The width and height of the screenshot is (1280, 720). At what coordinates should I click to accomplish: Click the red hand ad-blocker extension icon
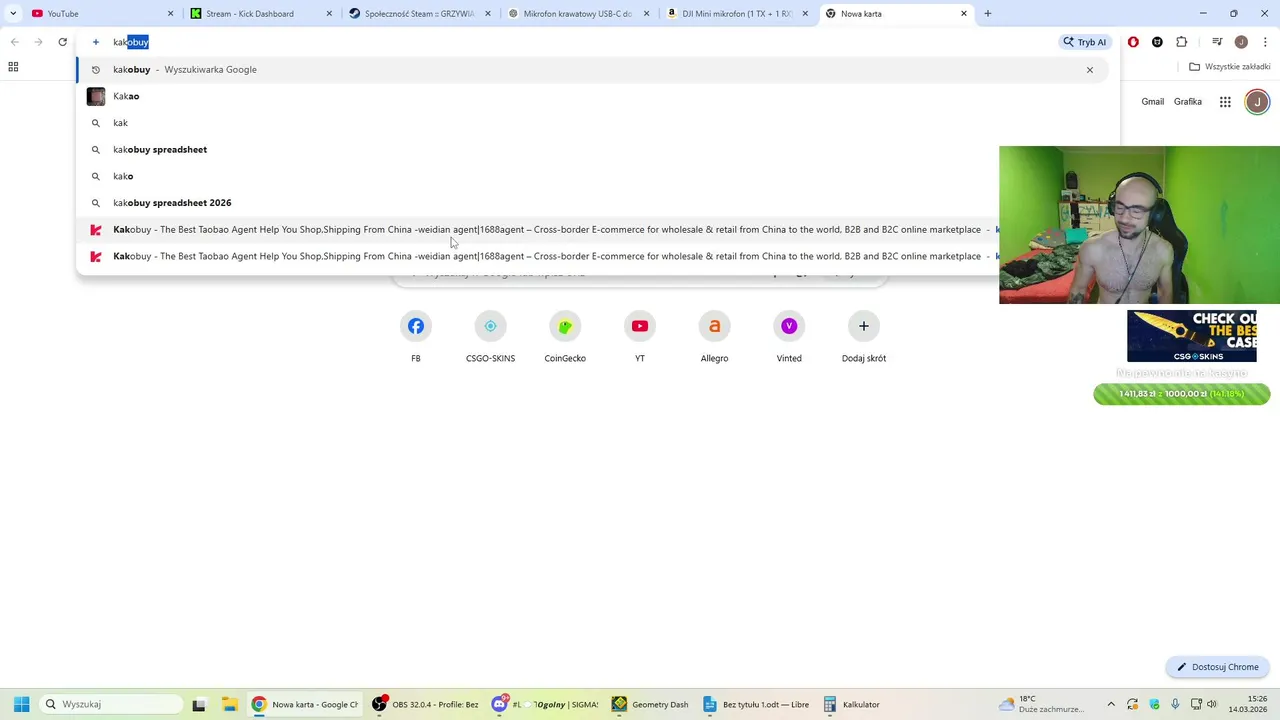(x=1133, y=42)
